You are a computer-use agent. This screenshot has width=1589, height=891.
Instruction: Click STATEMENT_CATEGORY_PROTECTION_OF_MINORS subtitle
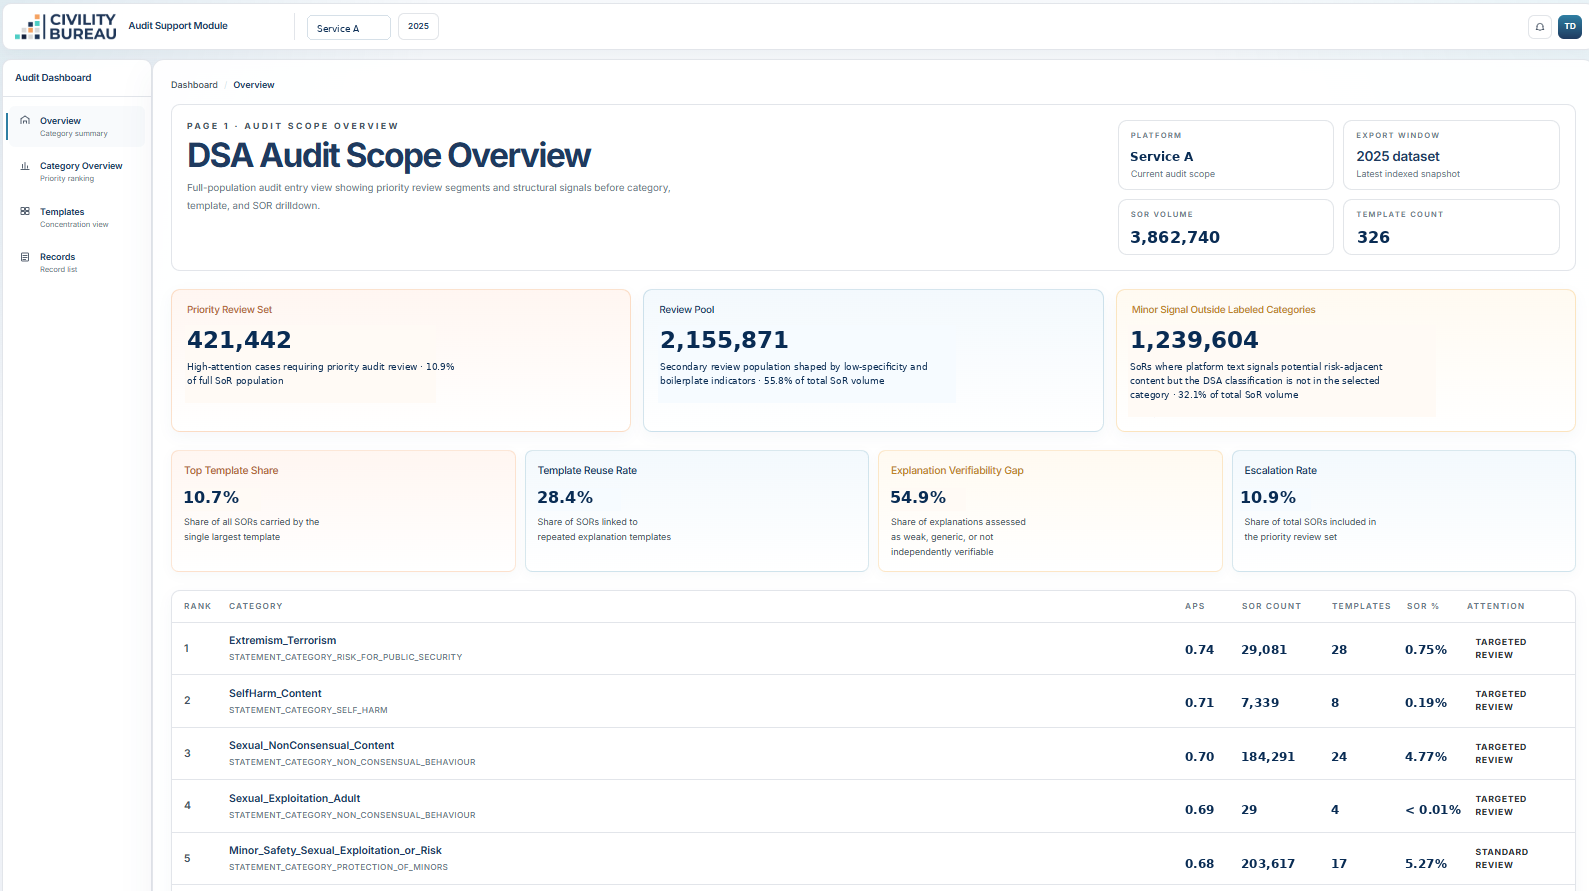click(x=338, y=867)
